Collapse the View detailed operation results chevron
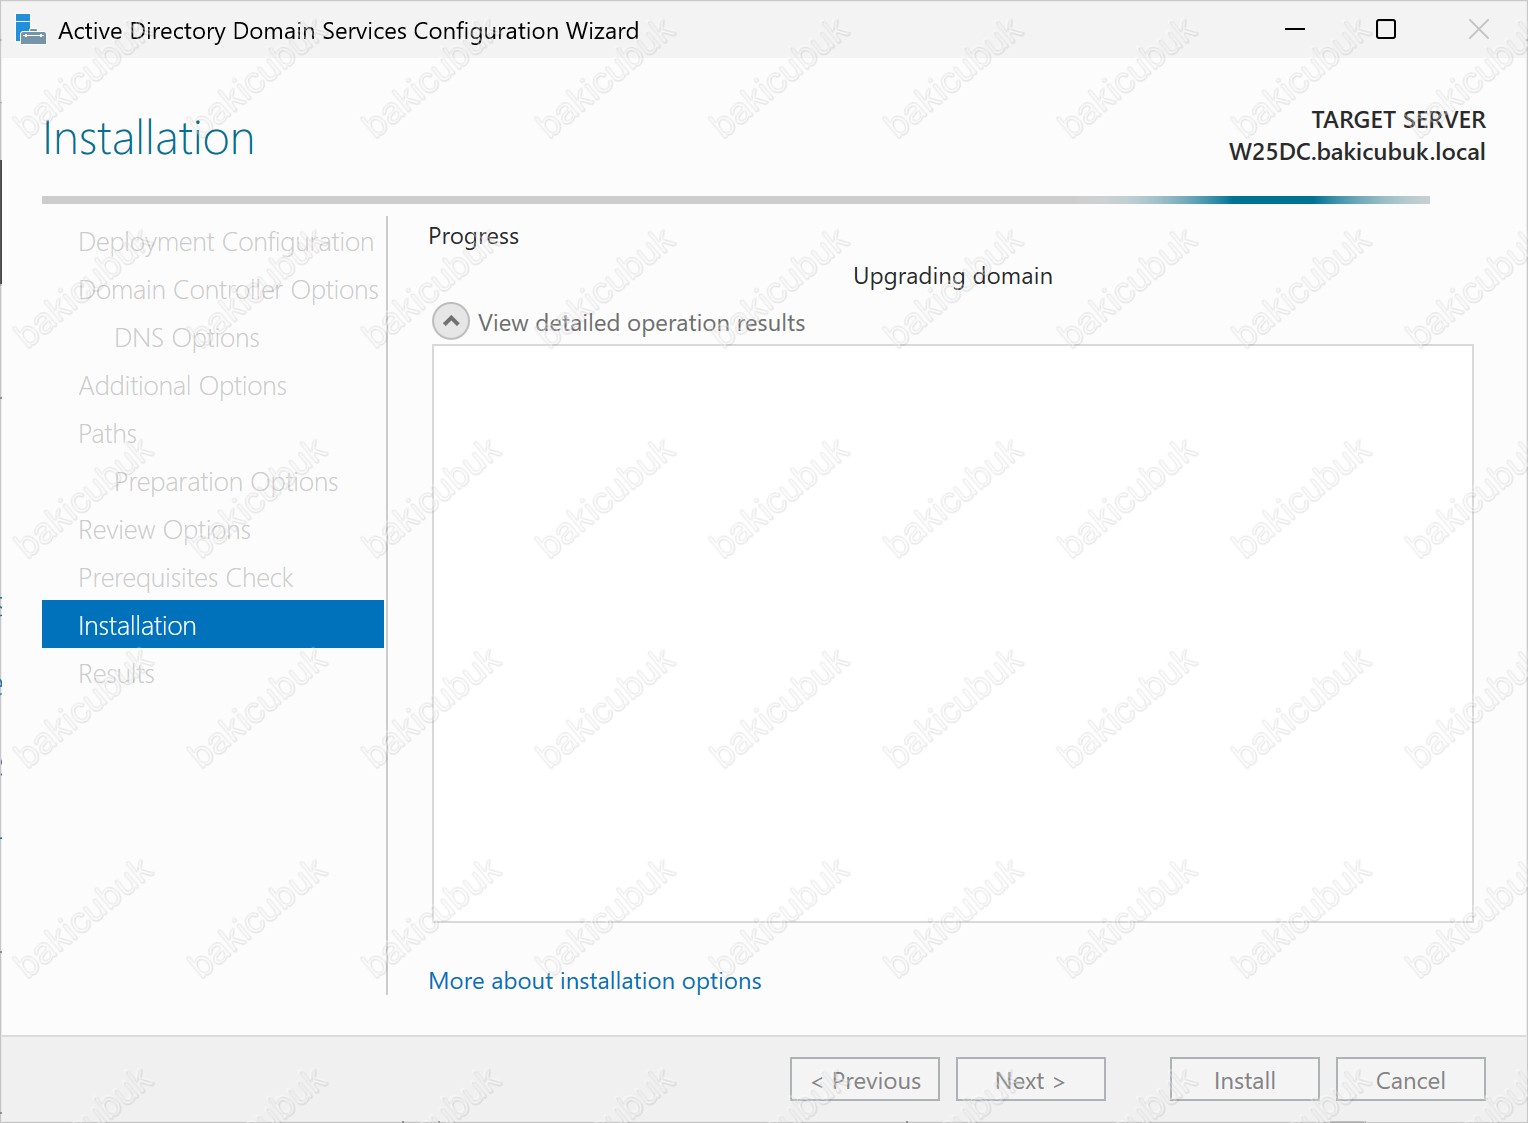The width and height of the screenshot is (1528, 1123). click(x=451, y=322)
